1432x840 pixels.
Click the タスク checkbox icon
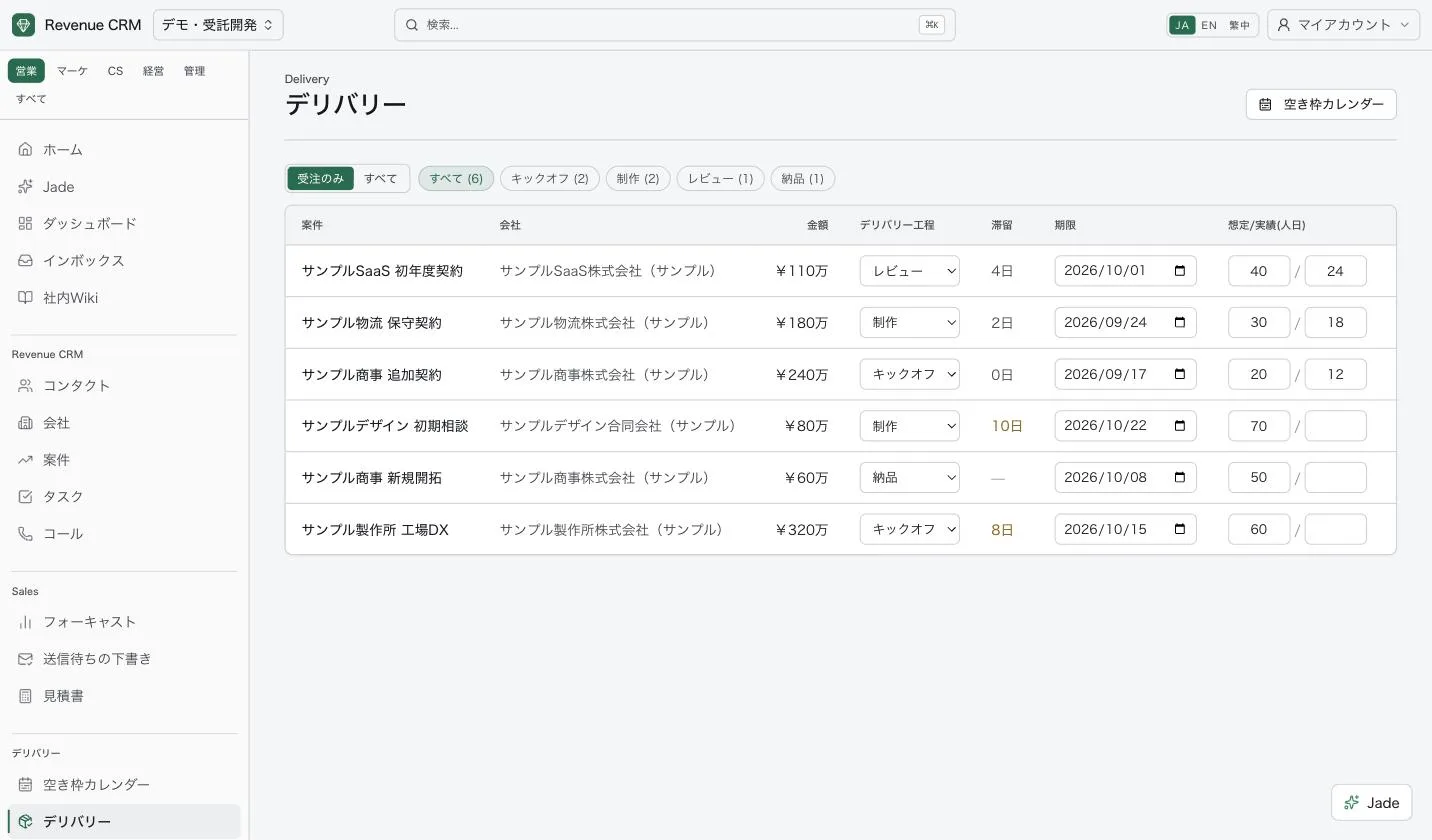click(x=26, y=497)
